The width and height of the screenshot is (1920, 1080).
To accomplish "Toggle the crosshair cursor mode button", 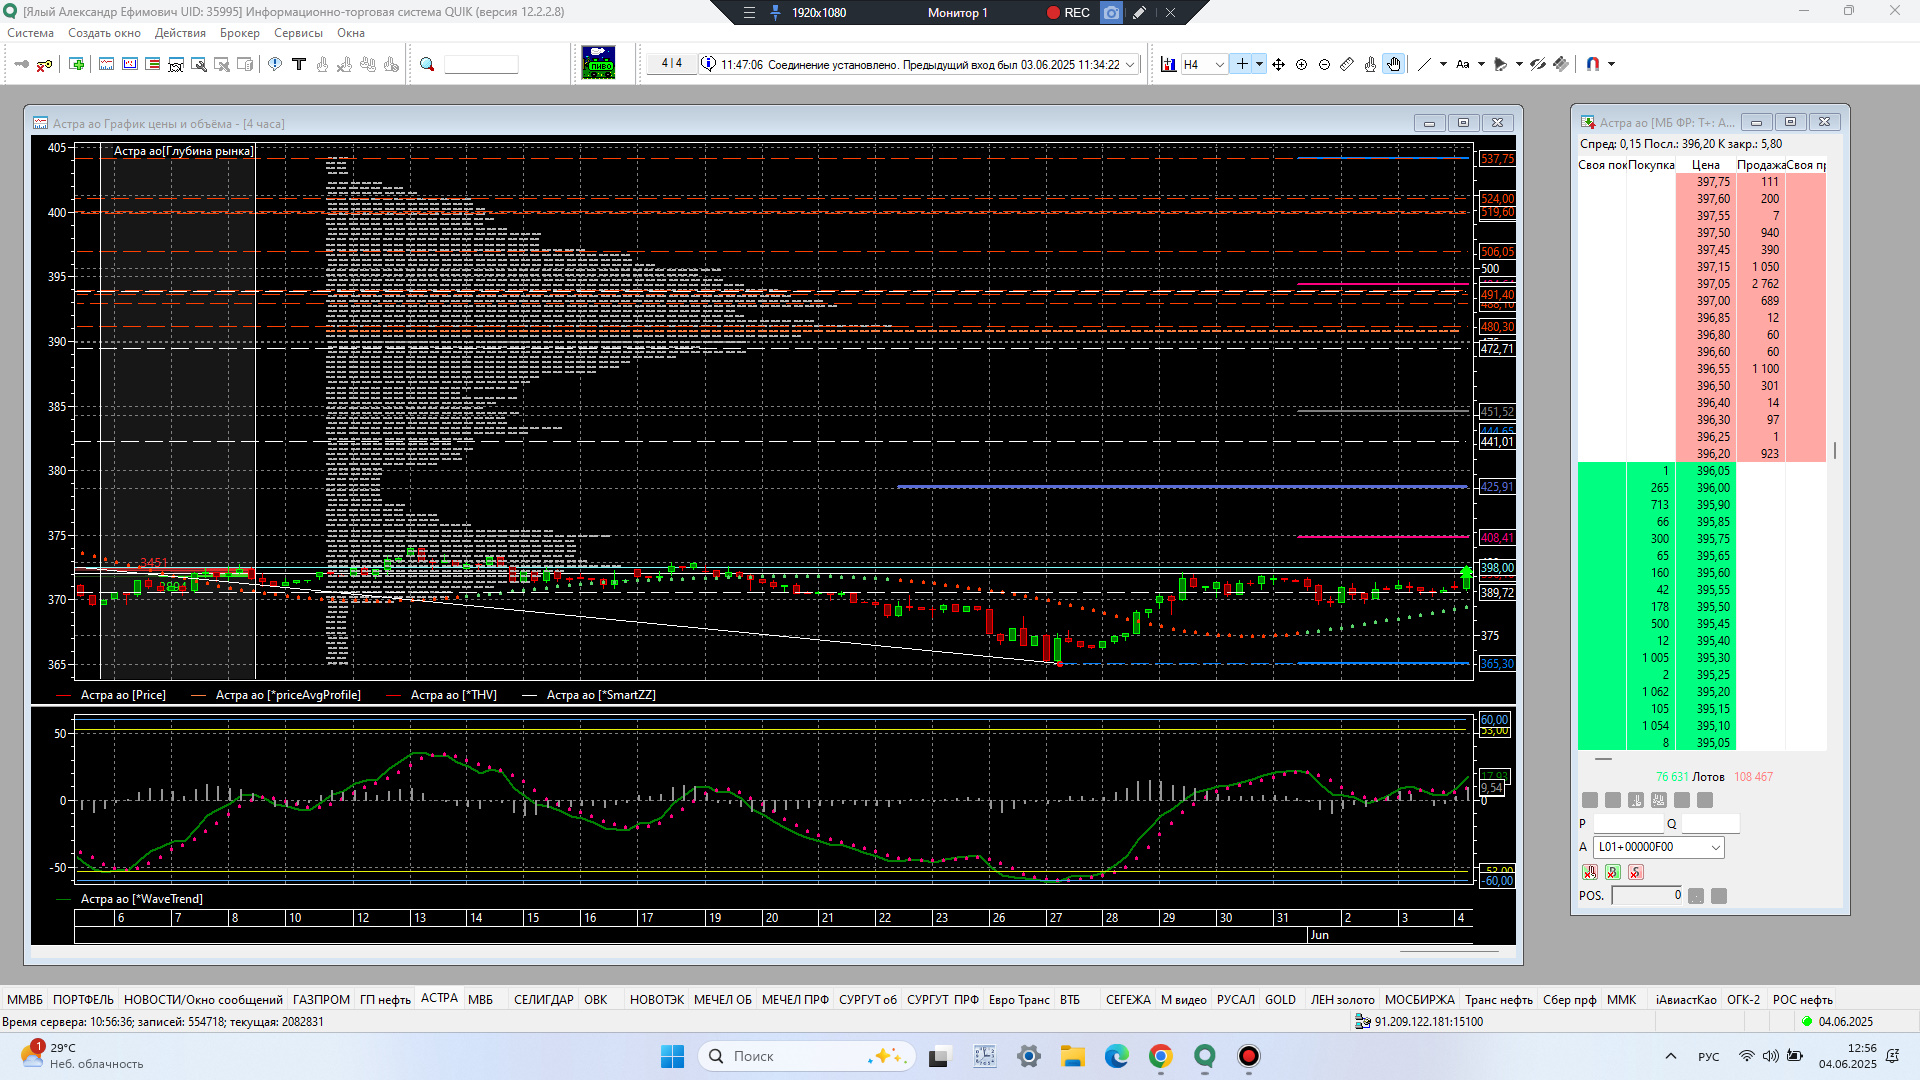I will coord(1241,64).
